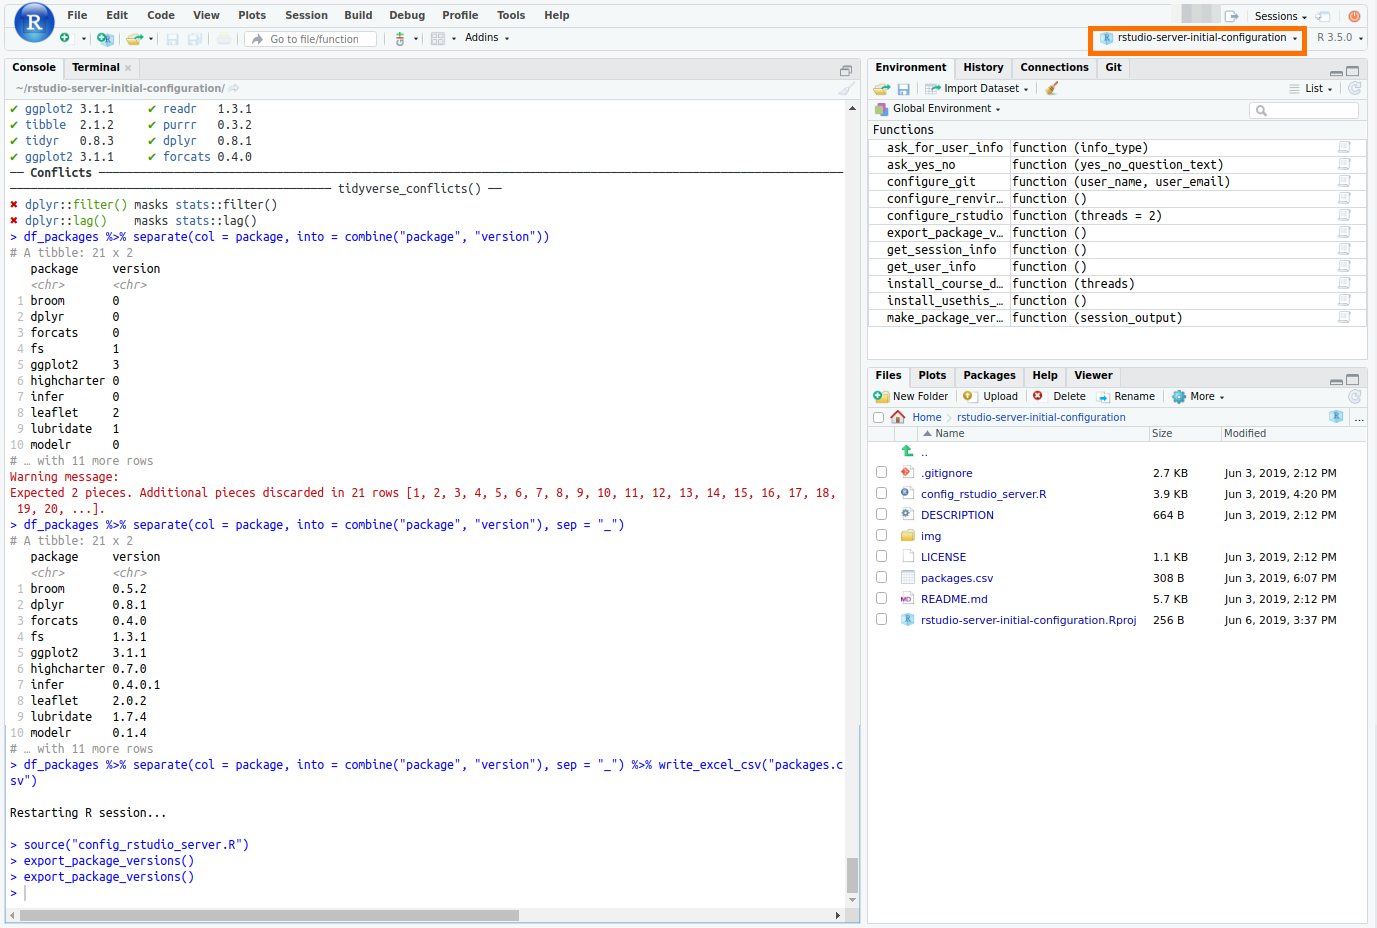
Task: Open the More dropdown in Files pane
Action: (1198, 397)
